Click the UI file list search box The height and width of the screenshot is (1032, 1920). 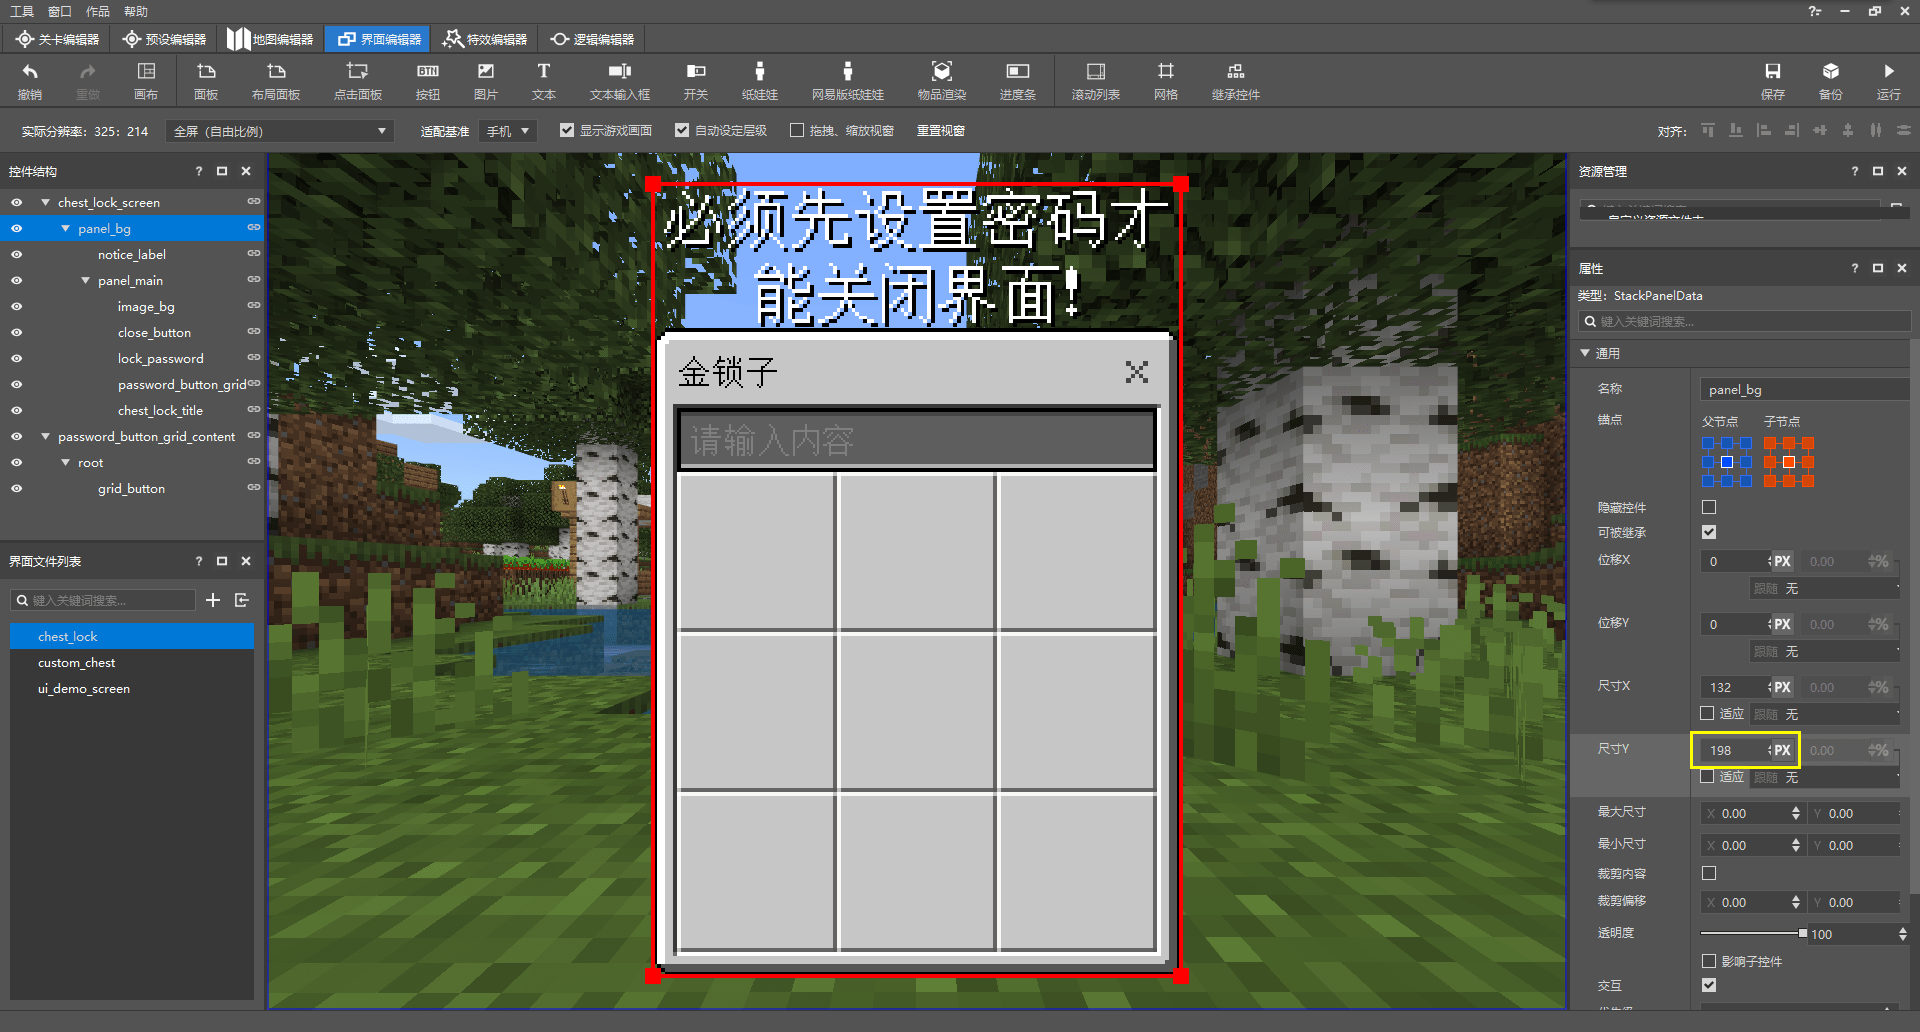click(103, 600)
